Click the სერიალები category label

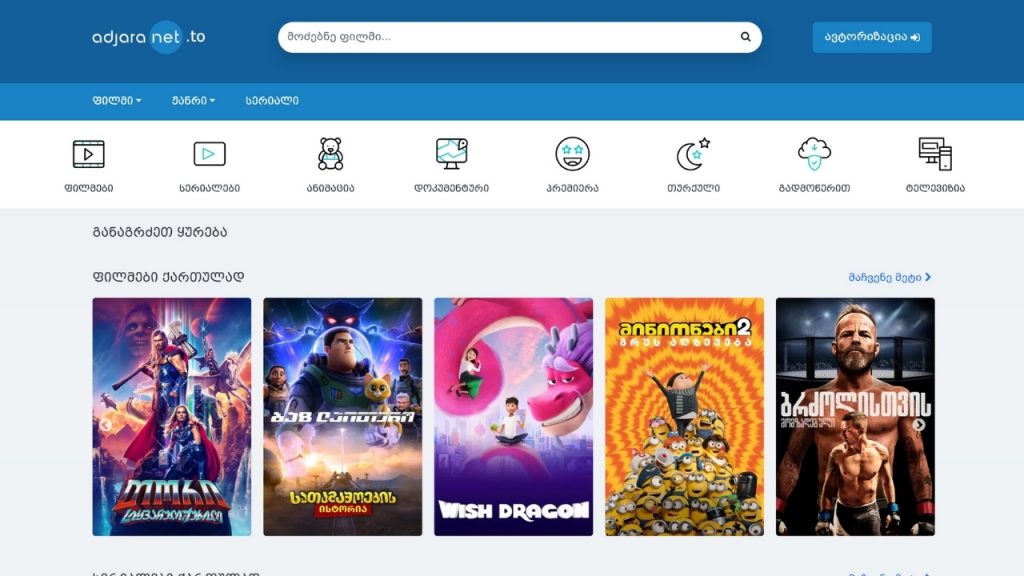(x=210, y=188)
